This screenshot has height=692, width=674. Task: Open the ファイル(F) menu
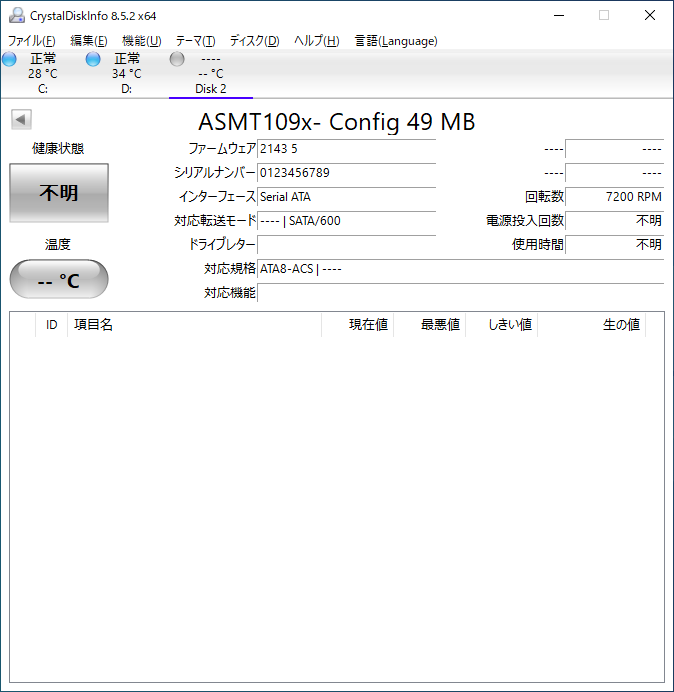[32, 41]
